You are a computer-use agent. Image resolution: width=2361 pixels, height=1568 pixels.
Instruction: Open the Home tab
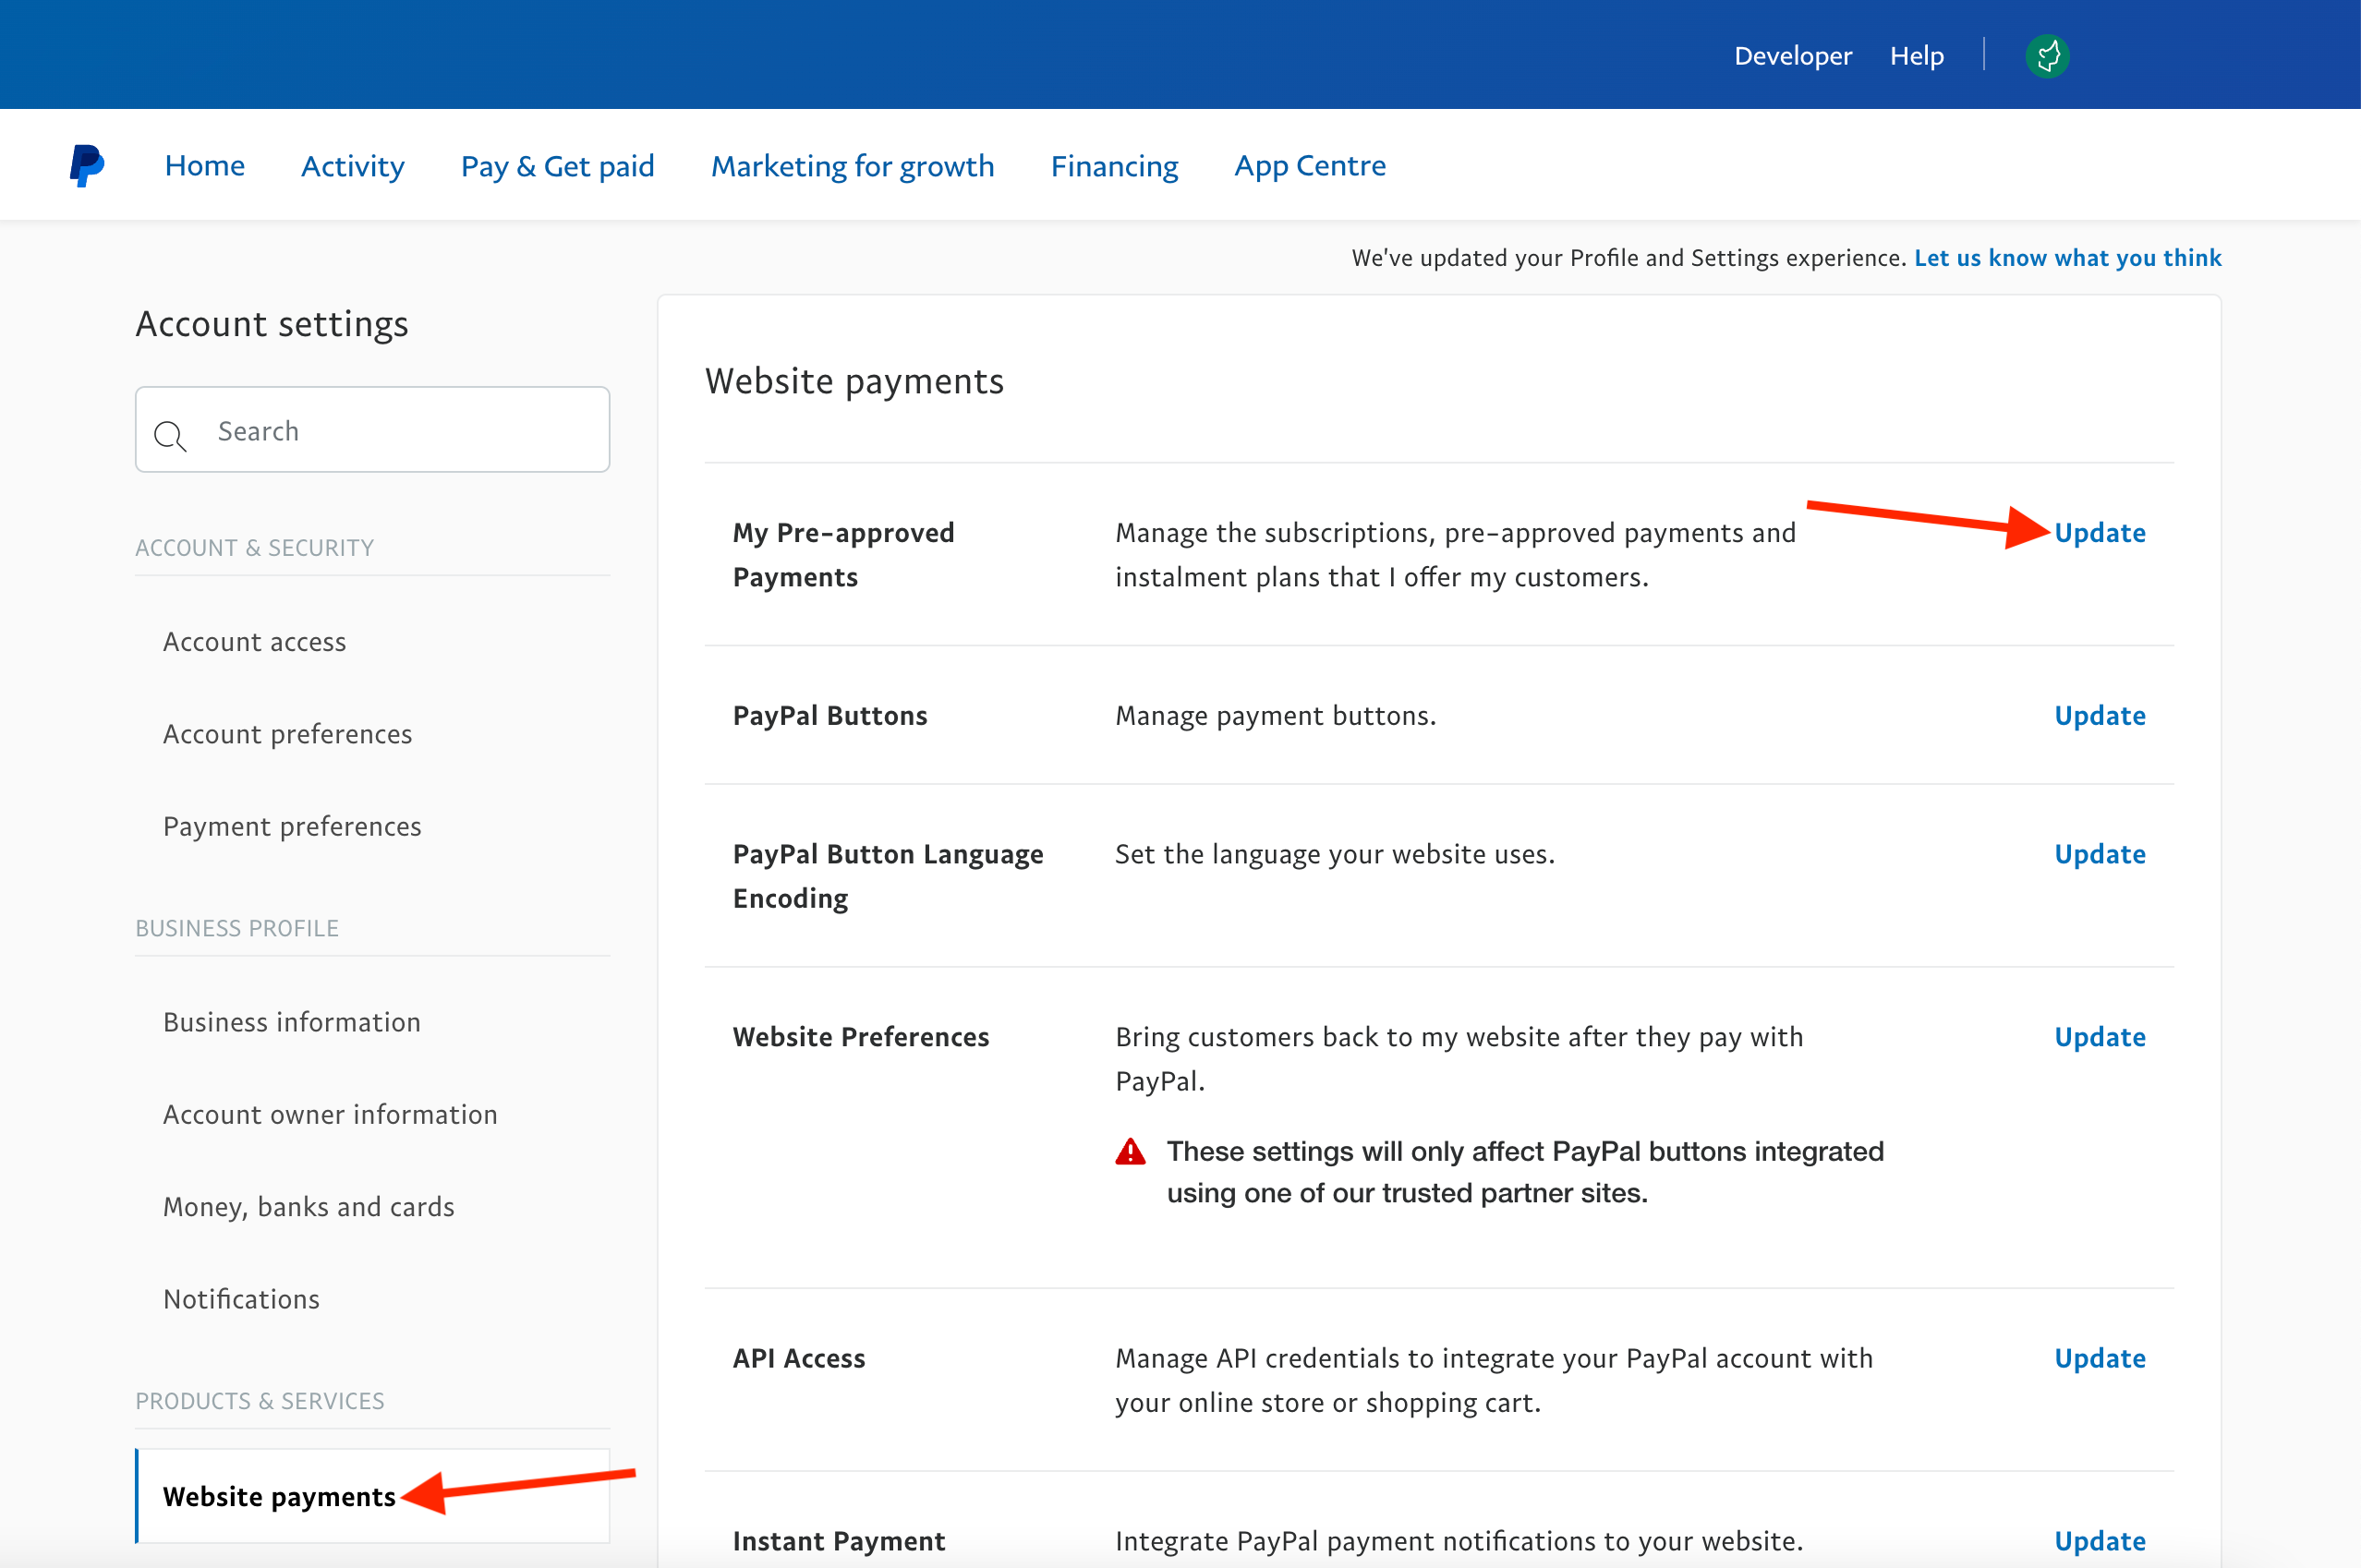tap(205, 165)
